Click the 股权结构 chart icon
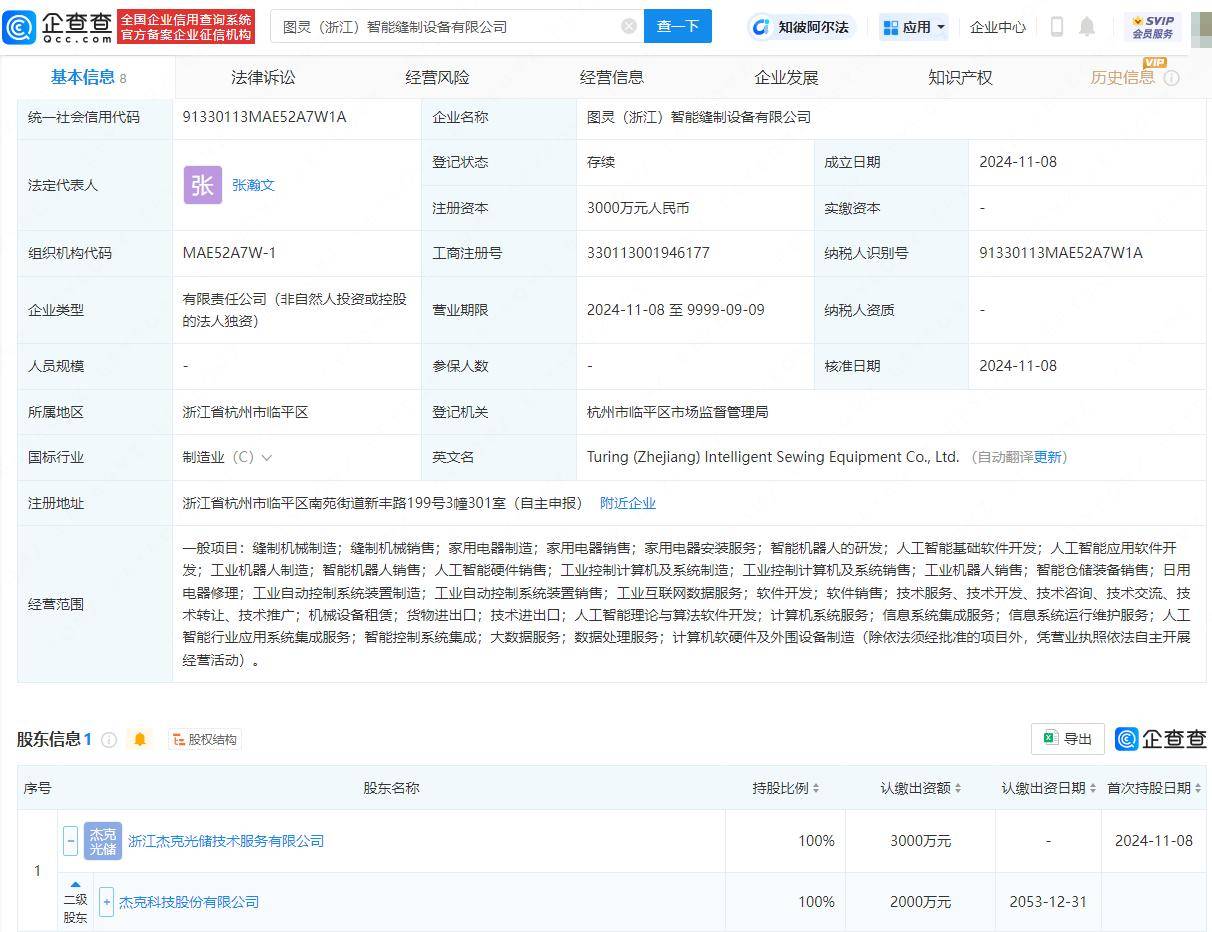This screenshot has width=1212, height=932. 176,739
